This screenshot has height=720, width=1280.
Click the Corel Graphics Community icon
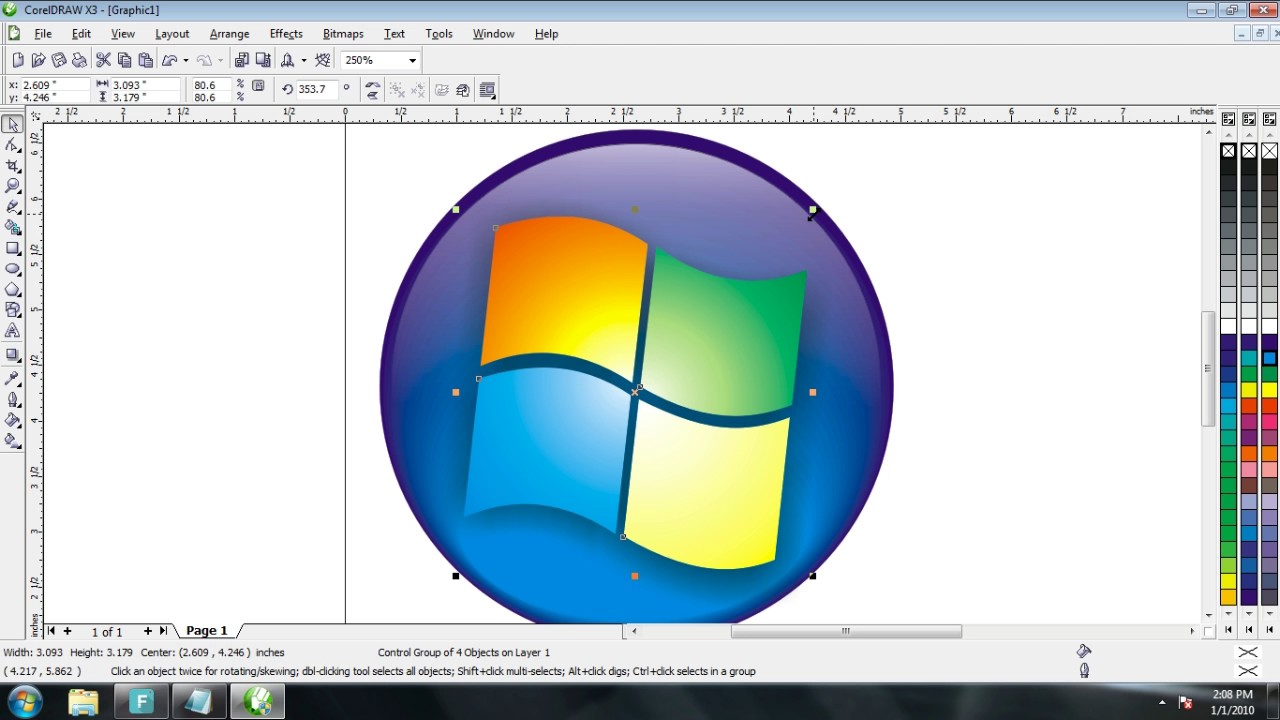pos(323,60)
